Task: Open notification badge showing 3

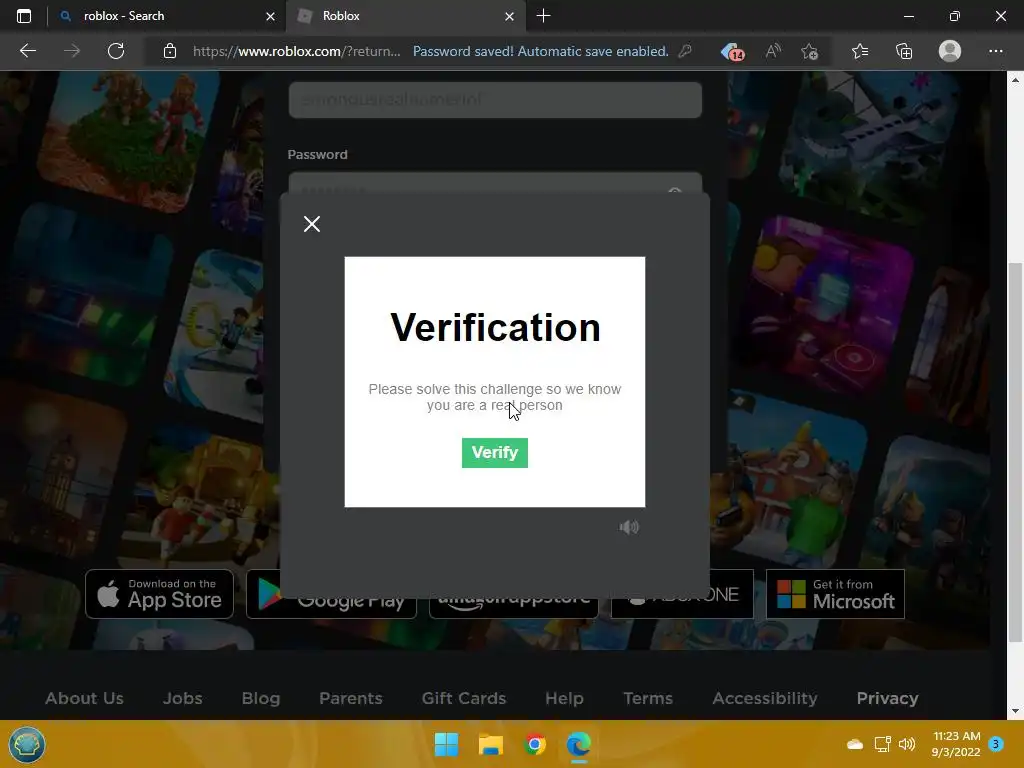Action: pyautogui.click(x=996, y=743)
